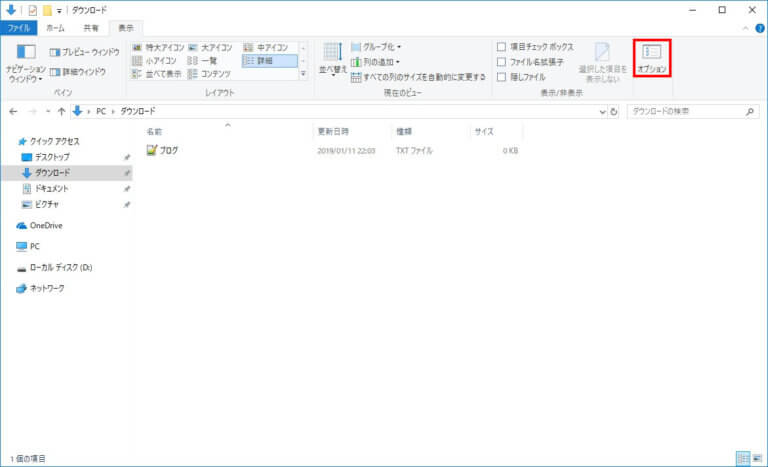The height and width of the screenshot is (467, 768).
Task: Open the 並べ替え sort menu
Action: pyautogui.click(x=333, y=59)
